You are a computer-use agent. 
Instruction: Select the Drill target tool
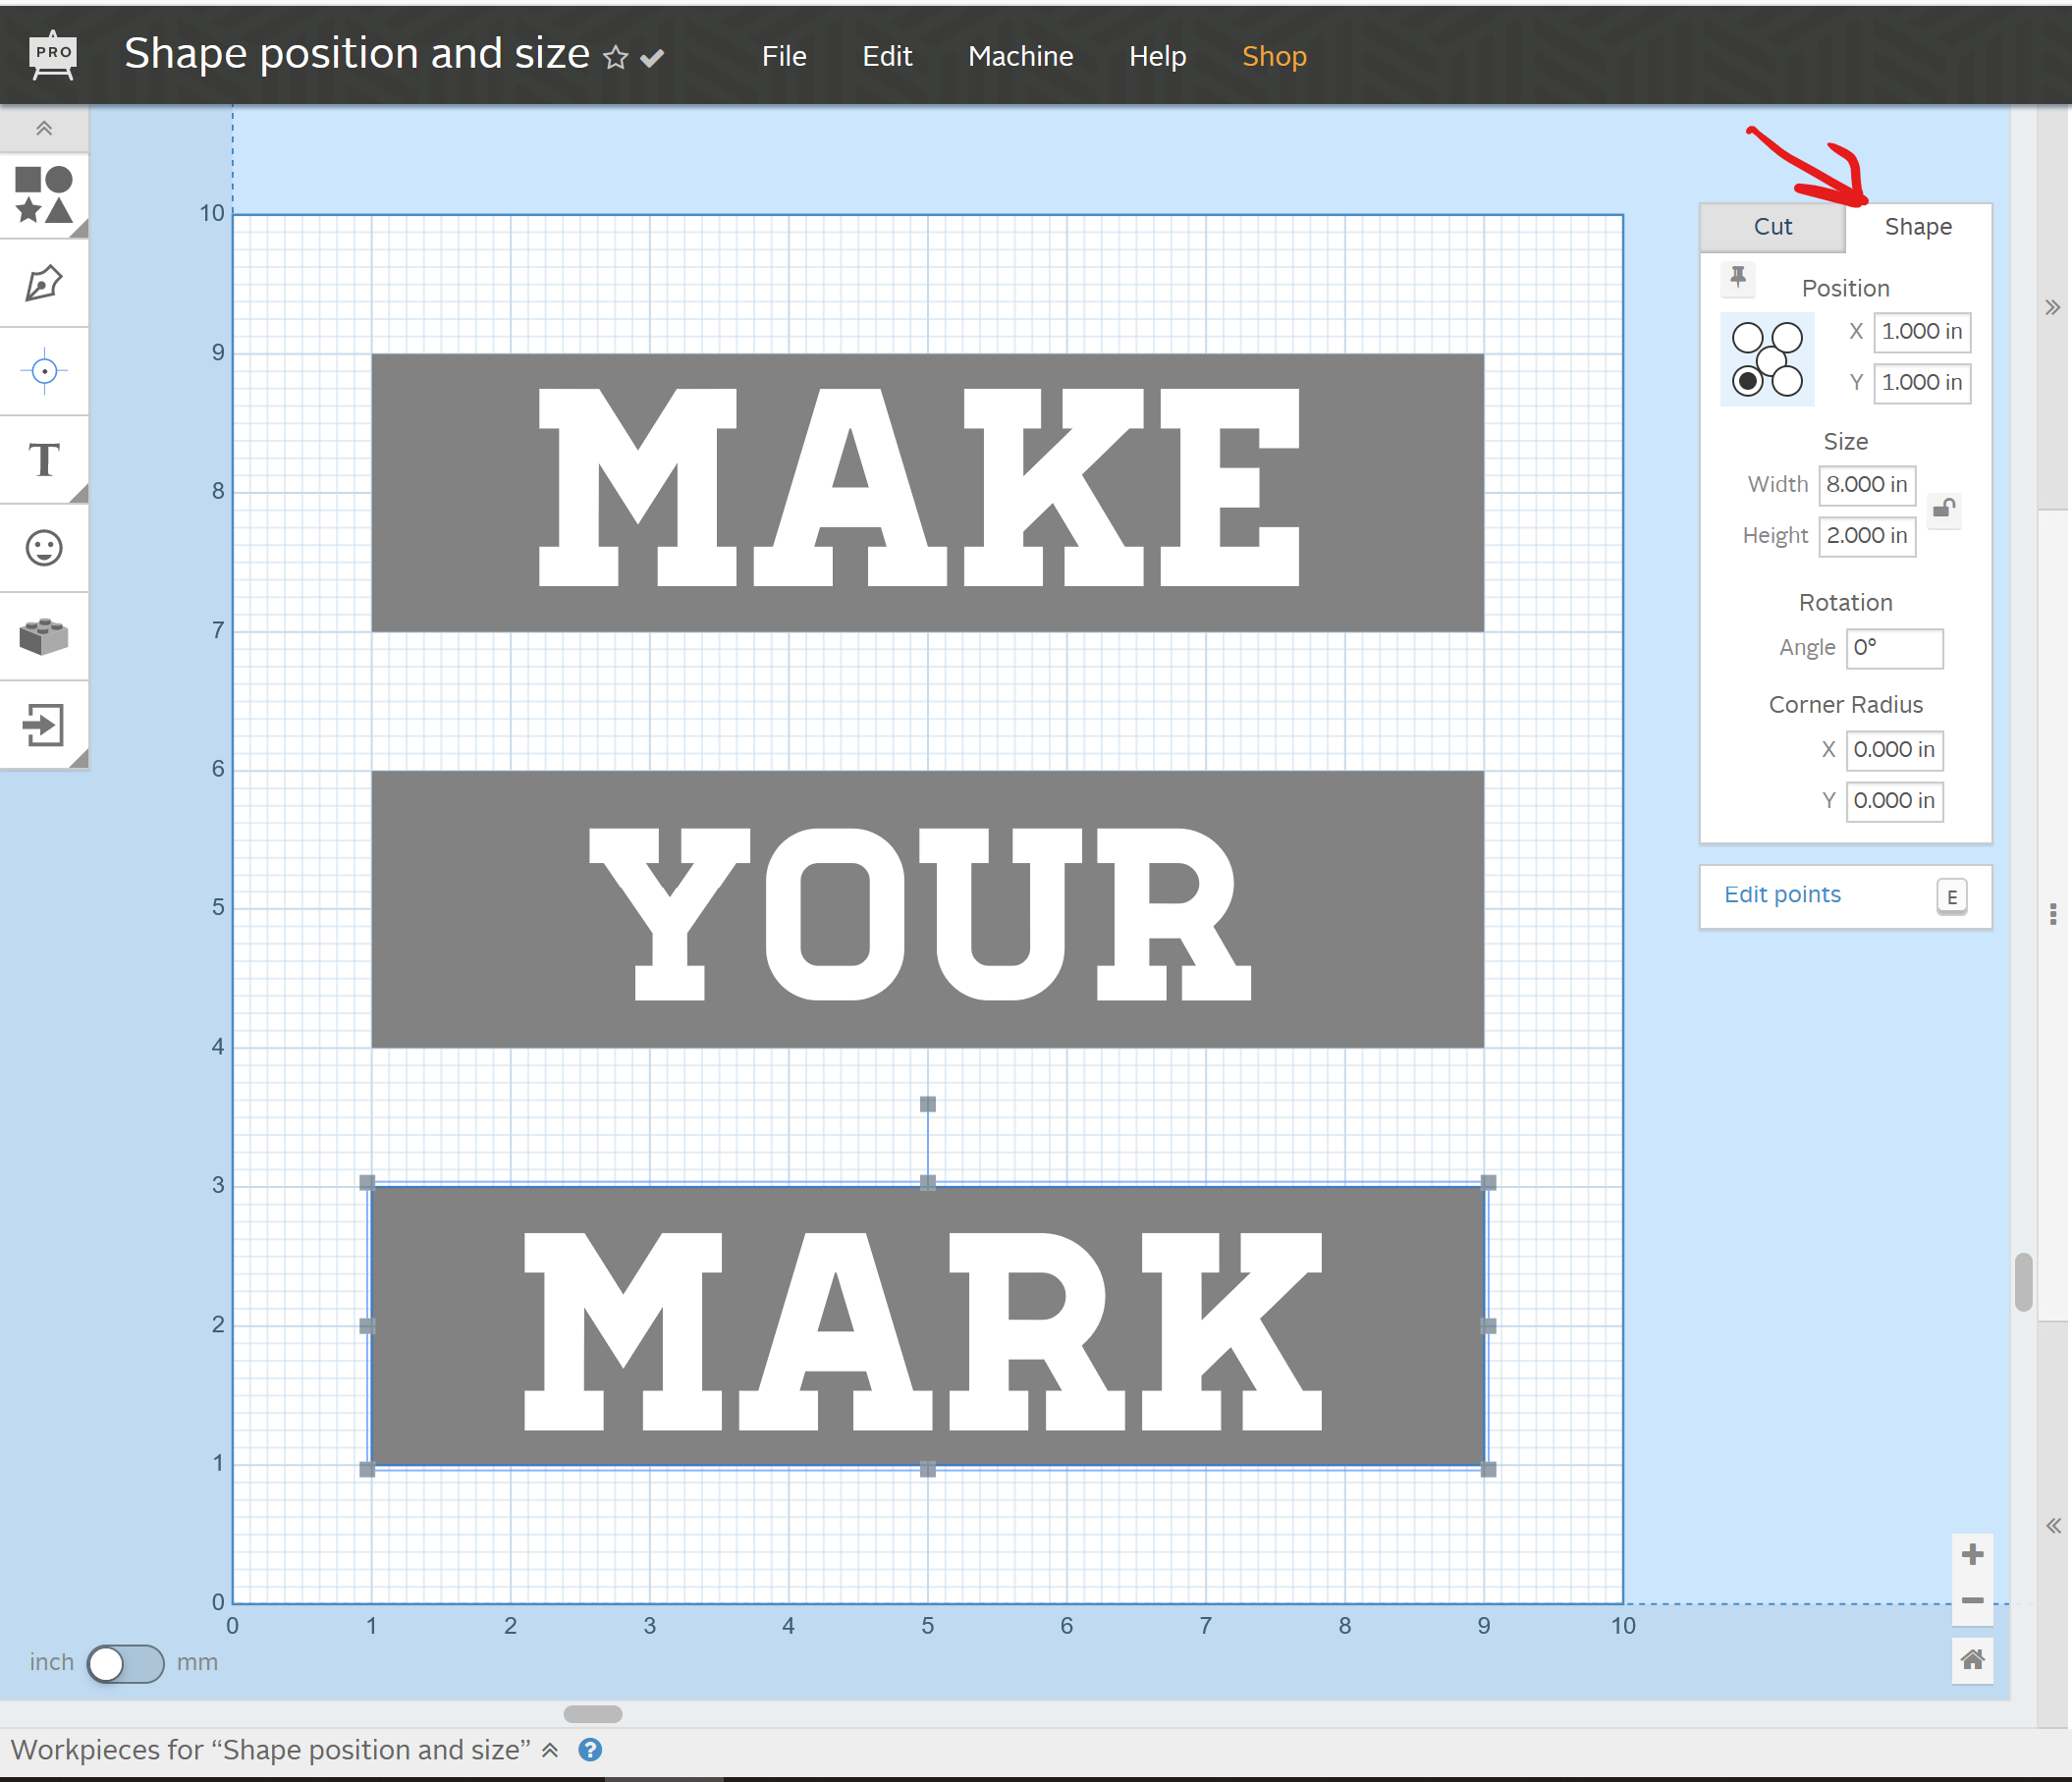coord(44,372)
